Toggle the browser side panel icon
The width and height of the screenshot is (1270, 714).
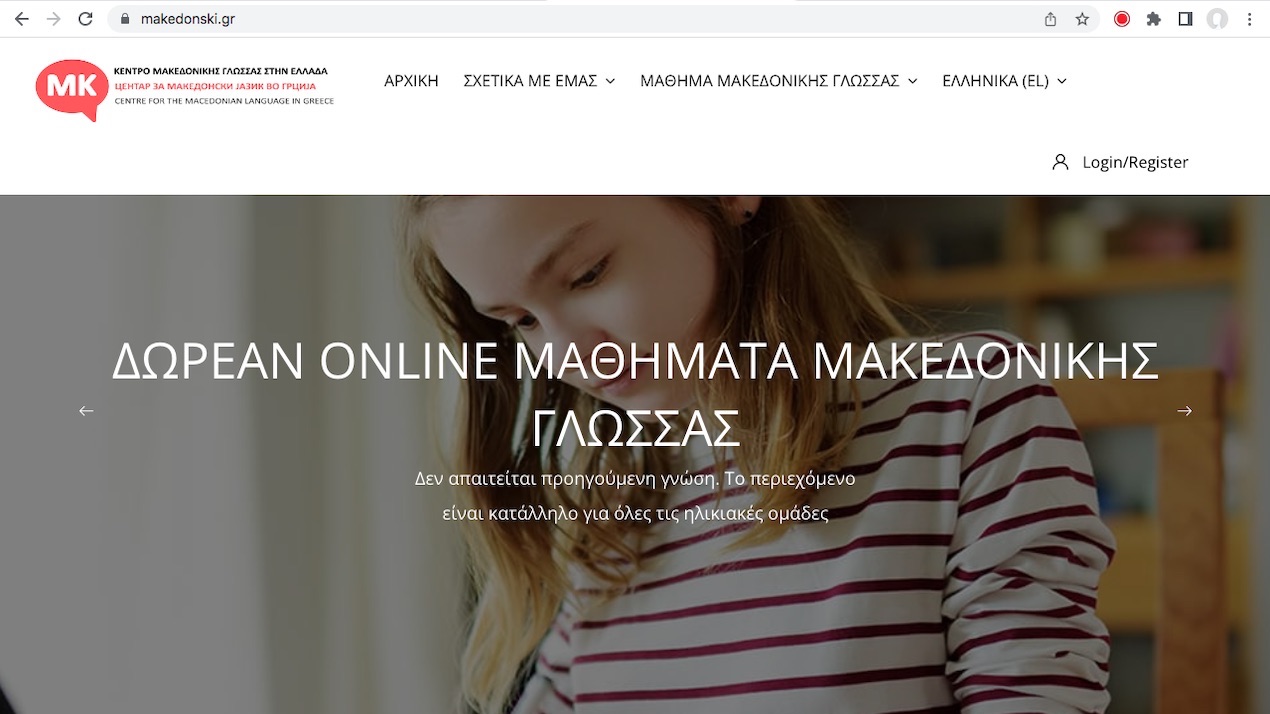pyautogui.click(x=1185, y=19)
